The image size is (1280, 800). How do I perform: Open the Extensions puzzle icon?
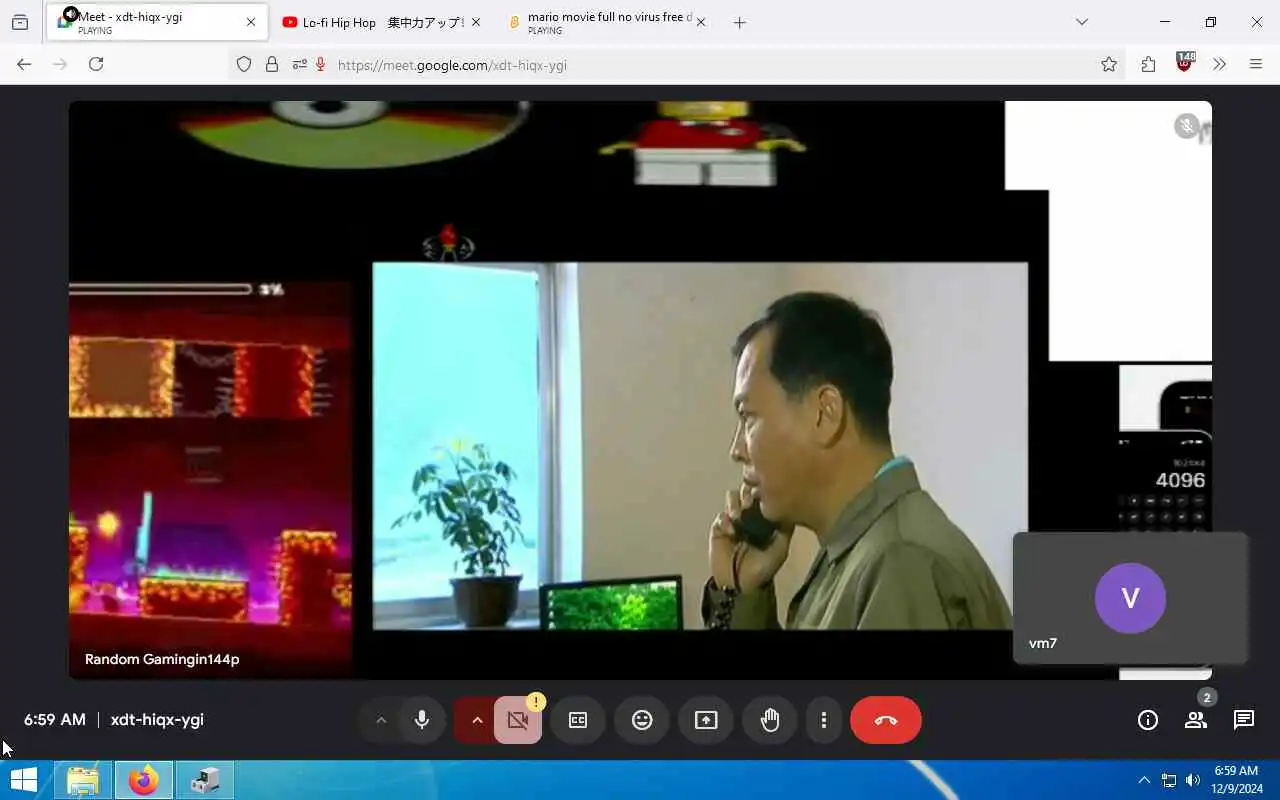(x=1148, y=64)
